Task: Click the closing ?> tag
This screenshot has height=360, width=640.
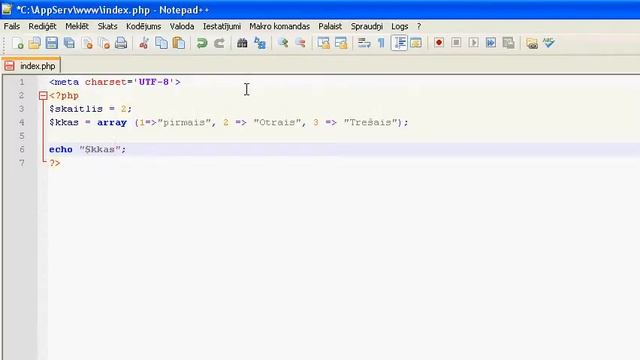Action: pos(55,163)
